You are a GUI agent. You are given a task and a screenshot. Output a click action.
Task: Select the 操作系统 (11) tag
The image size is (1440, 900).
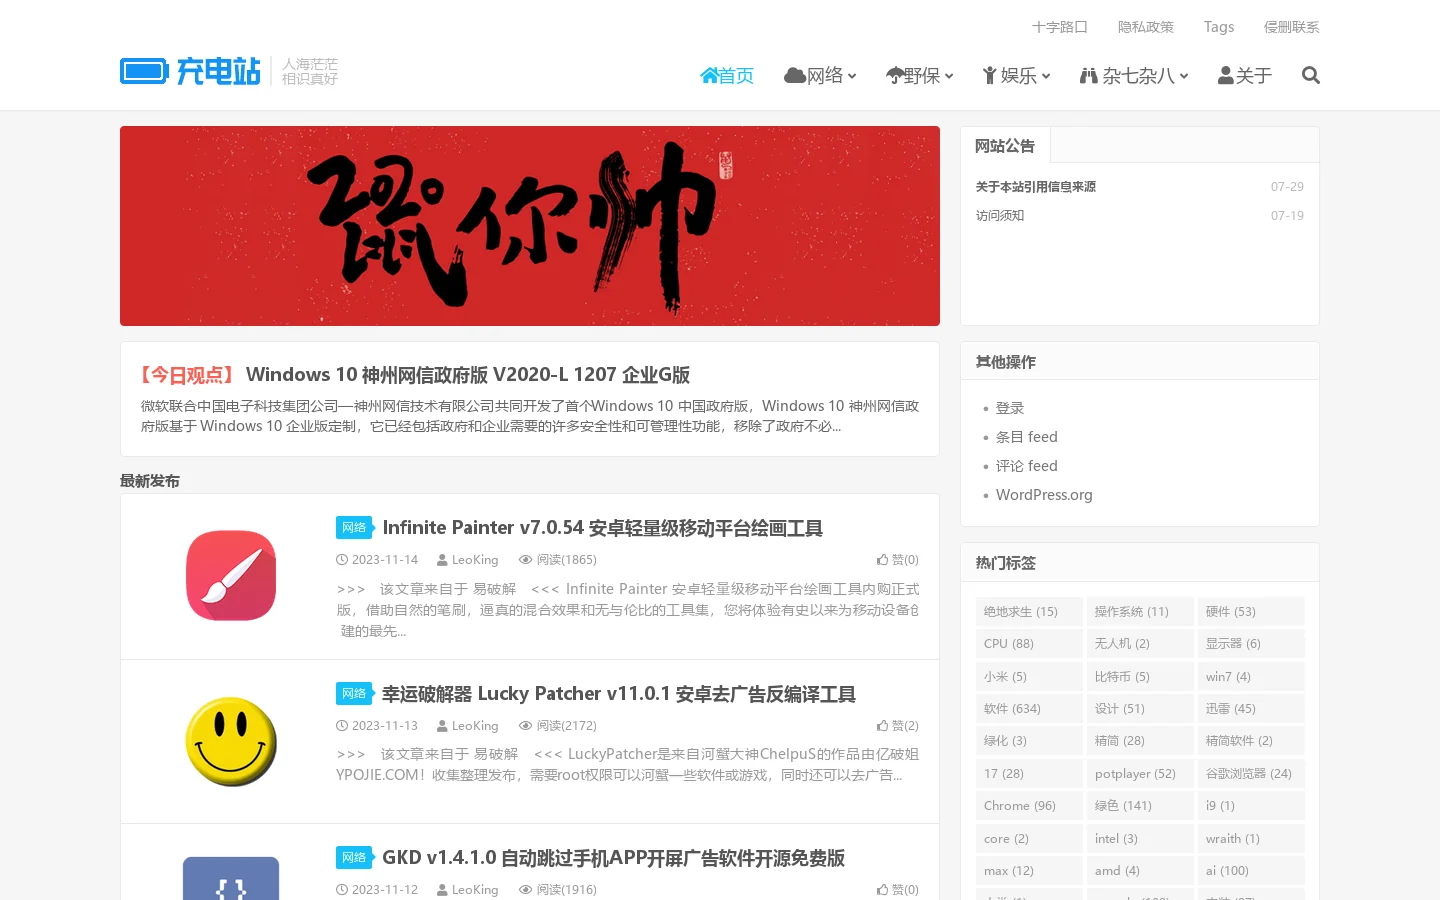1140,612
